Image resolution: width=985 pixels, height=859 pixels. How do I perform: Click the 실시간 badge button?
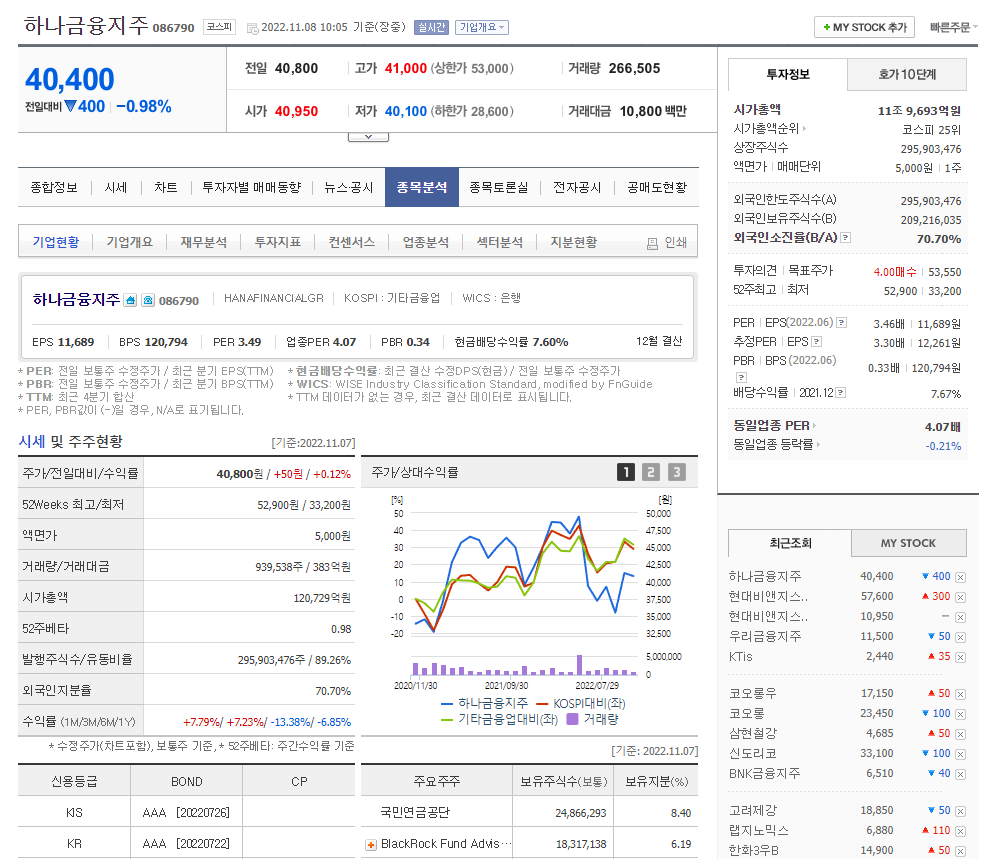(x=431, y=27)
